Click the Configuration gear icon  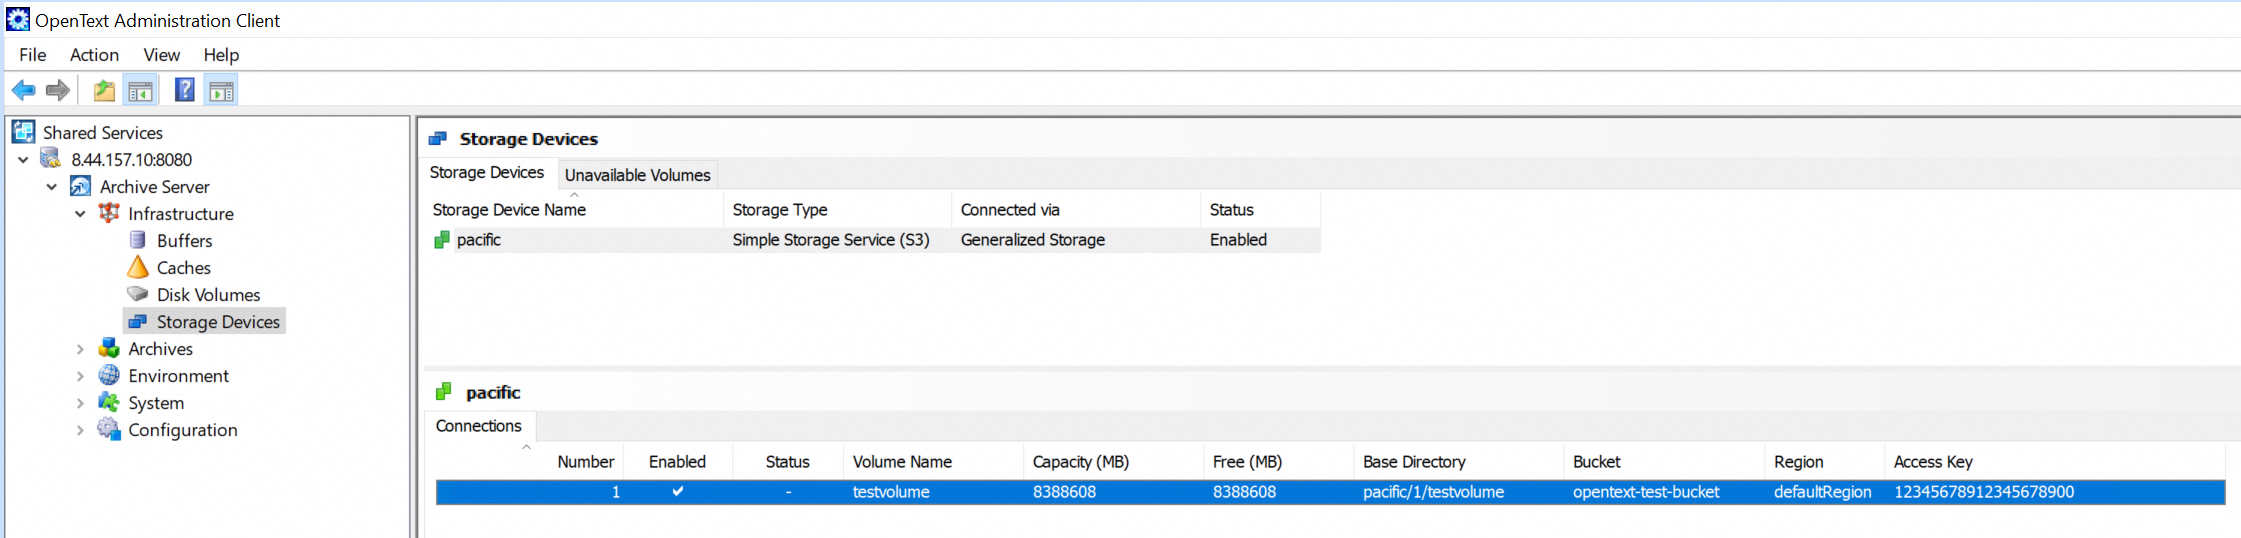(109, 429)
